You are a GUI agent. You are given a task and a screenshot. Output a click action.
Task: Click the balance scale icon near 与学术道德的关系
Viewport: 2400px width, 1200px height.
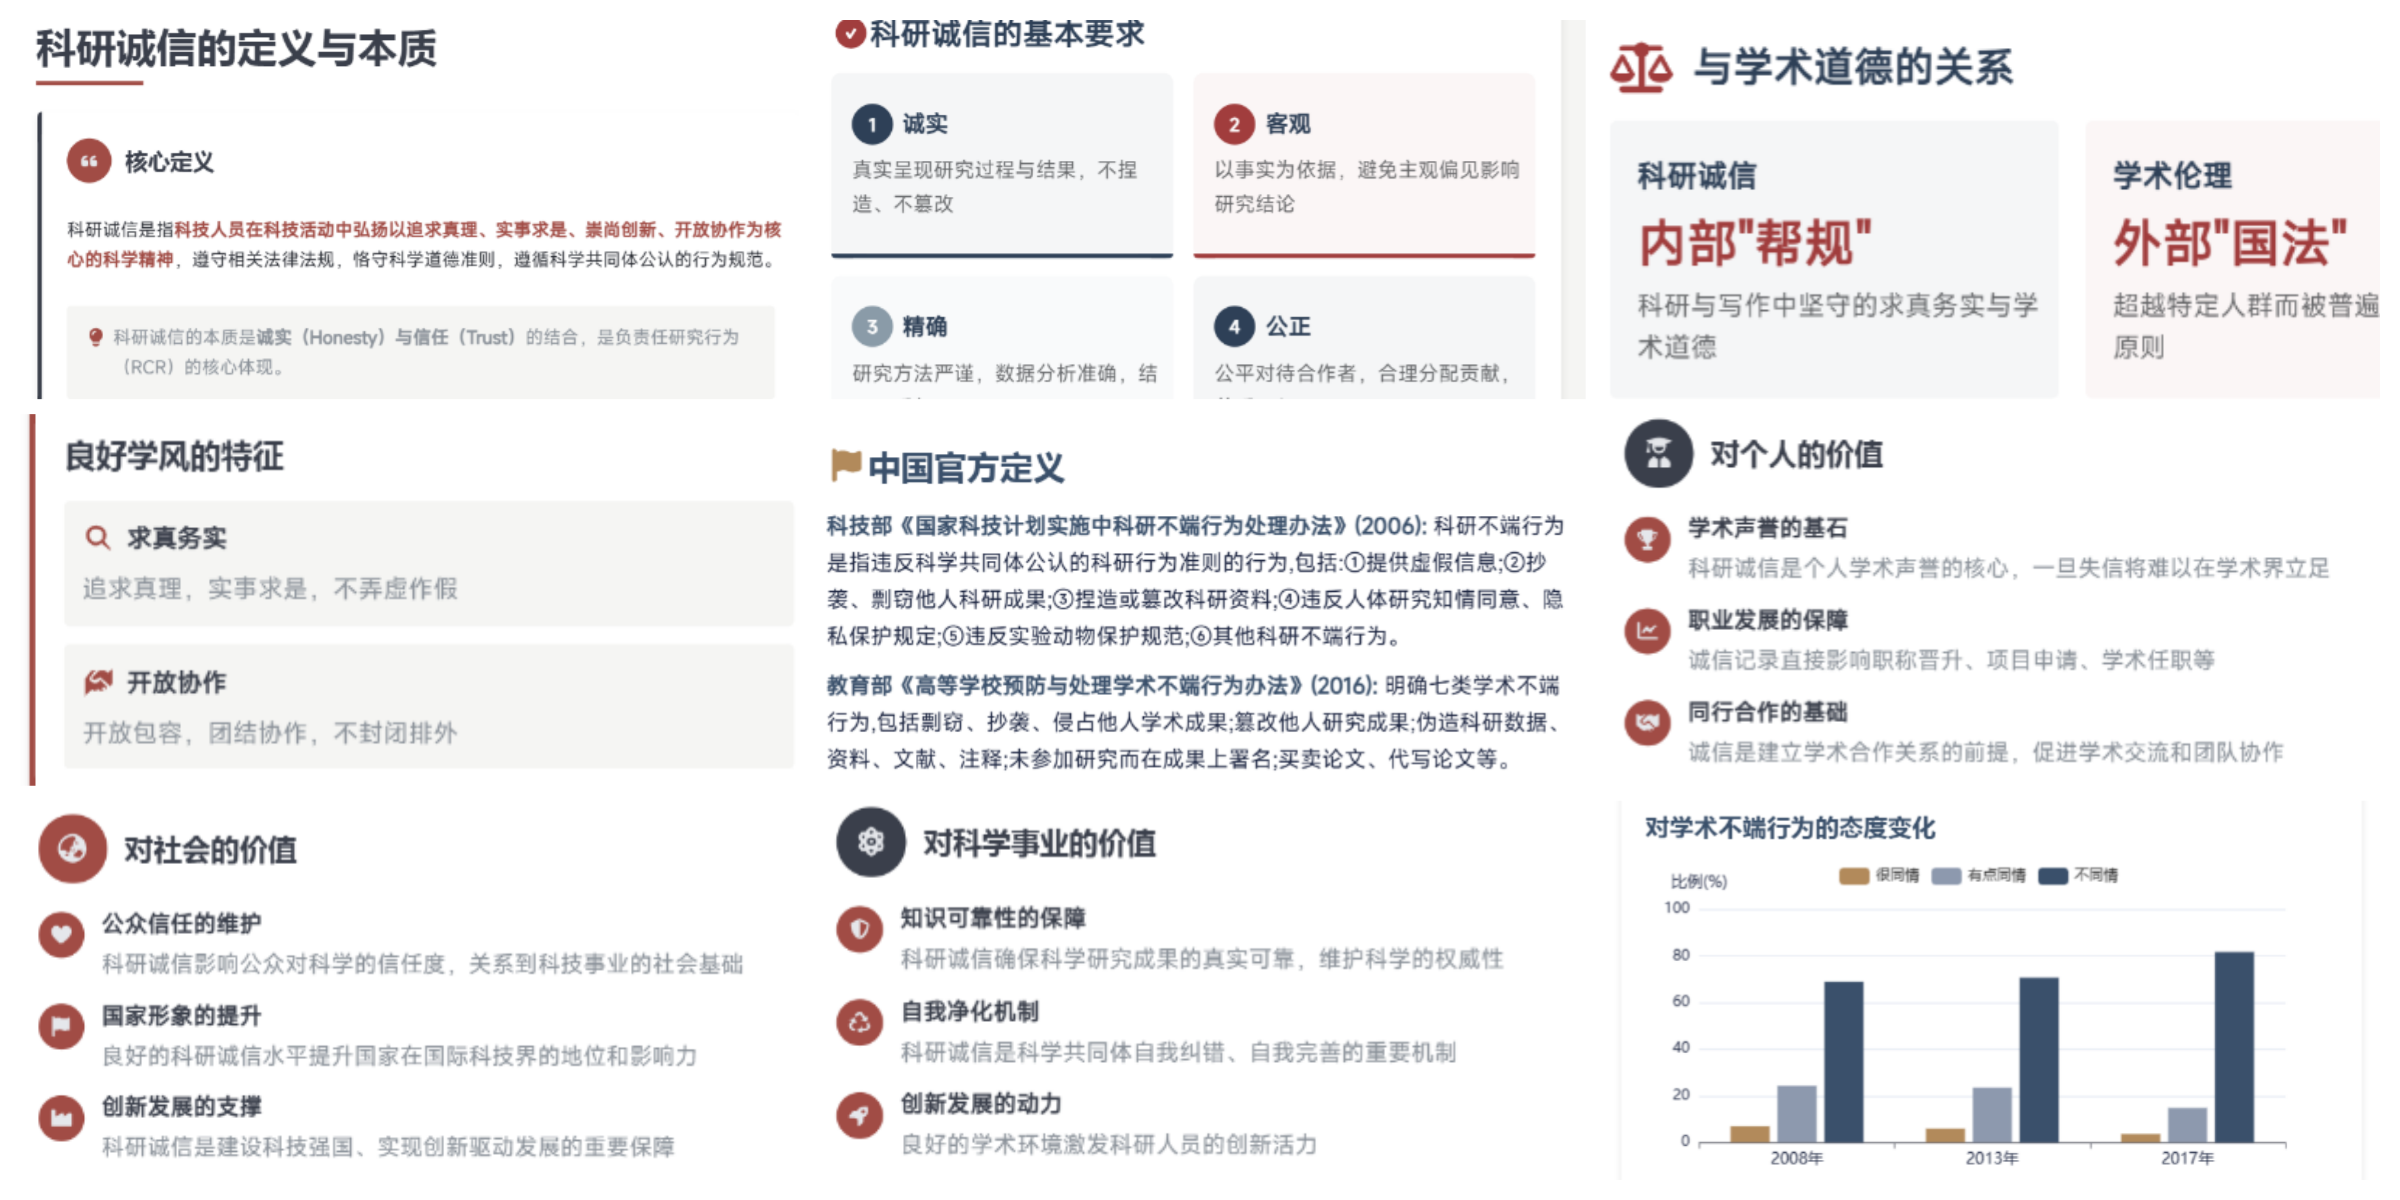1640,68
